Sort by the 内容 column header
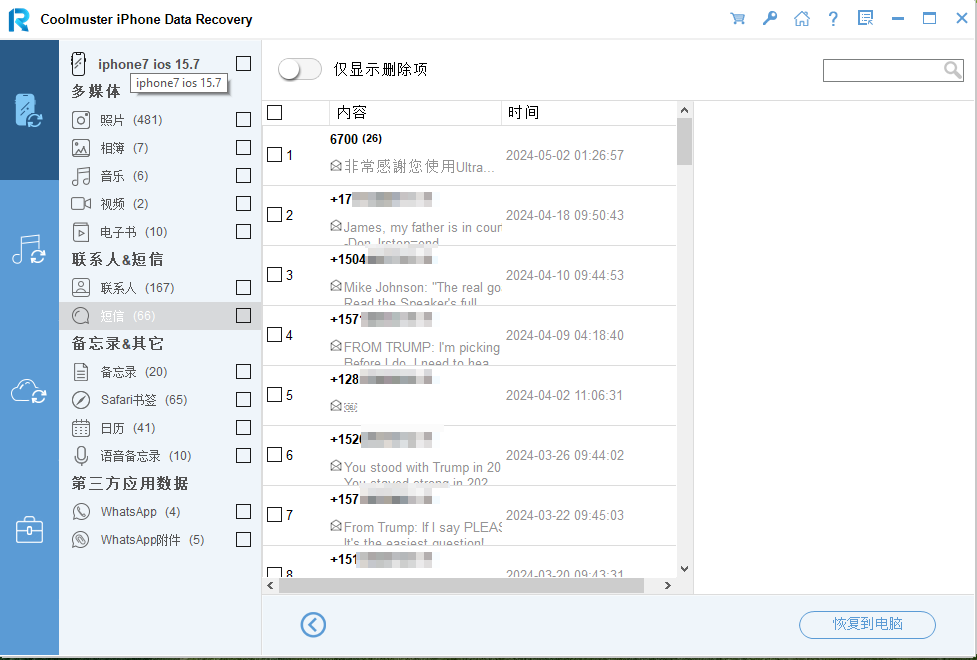Image resolution: width=977 pixels, height=660 pixels. click(x=415, y=112)
